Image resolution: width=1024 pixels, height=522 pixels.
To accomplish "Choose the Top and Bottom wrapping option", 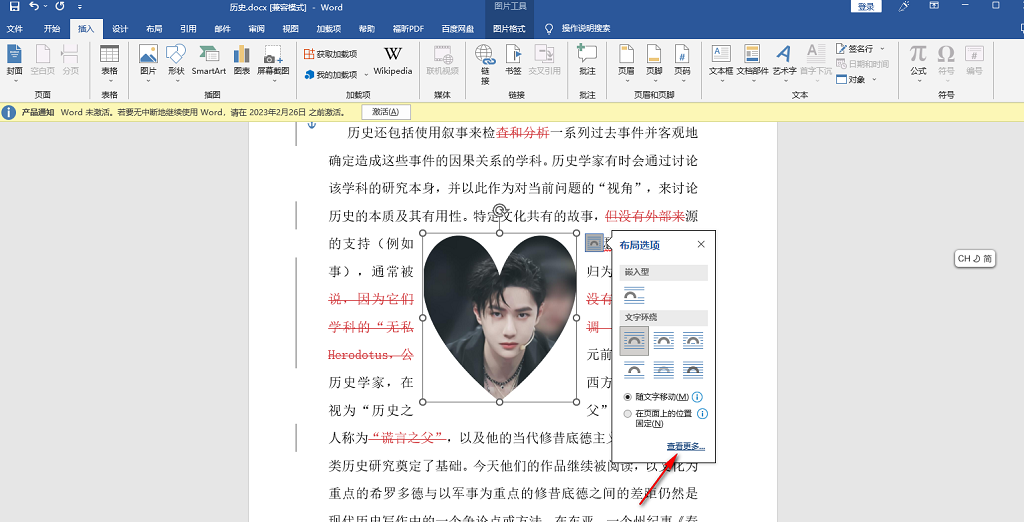I will 634,370.
